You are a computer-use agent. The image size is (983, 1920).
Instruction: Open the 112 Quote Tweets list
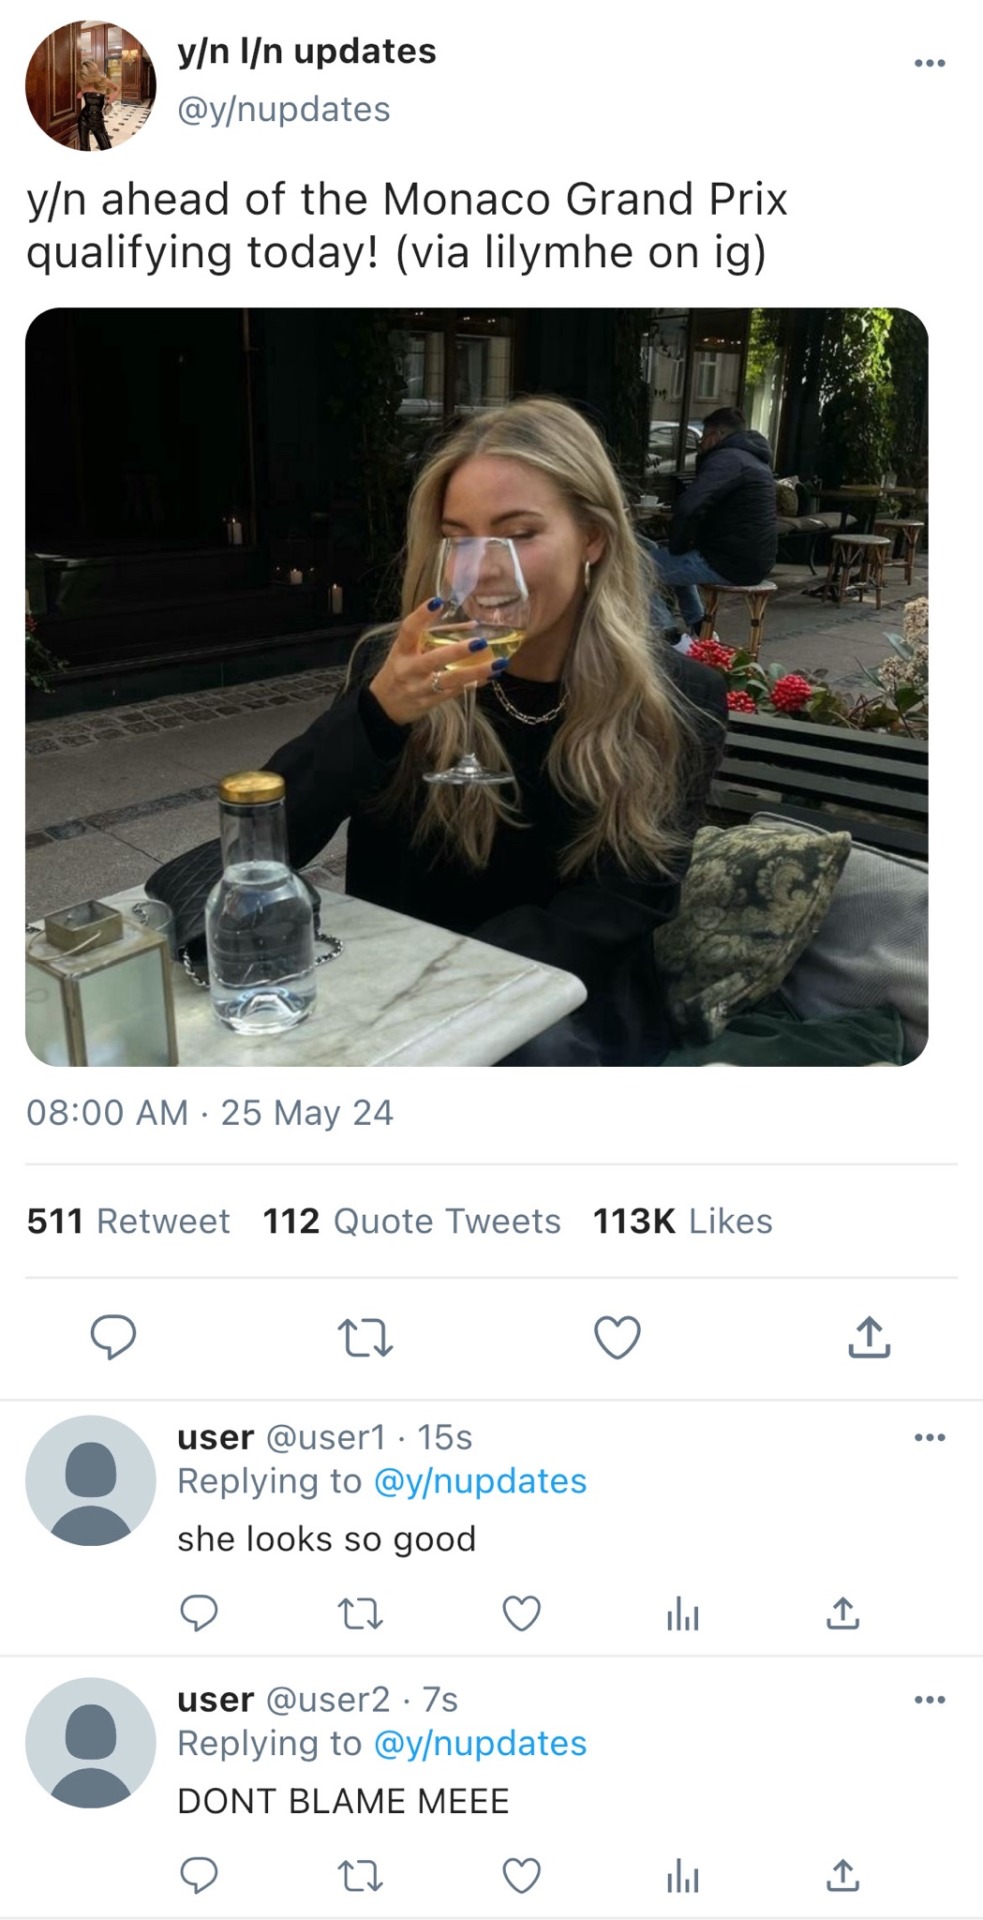(411, 1221)
